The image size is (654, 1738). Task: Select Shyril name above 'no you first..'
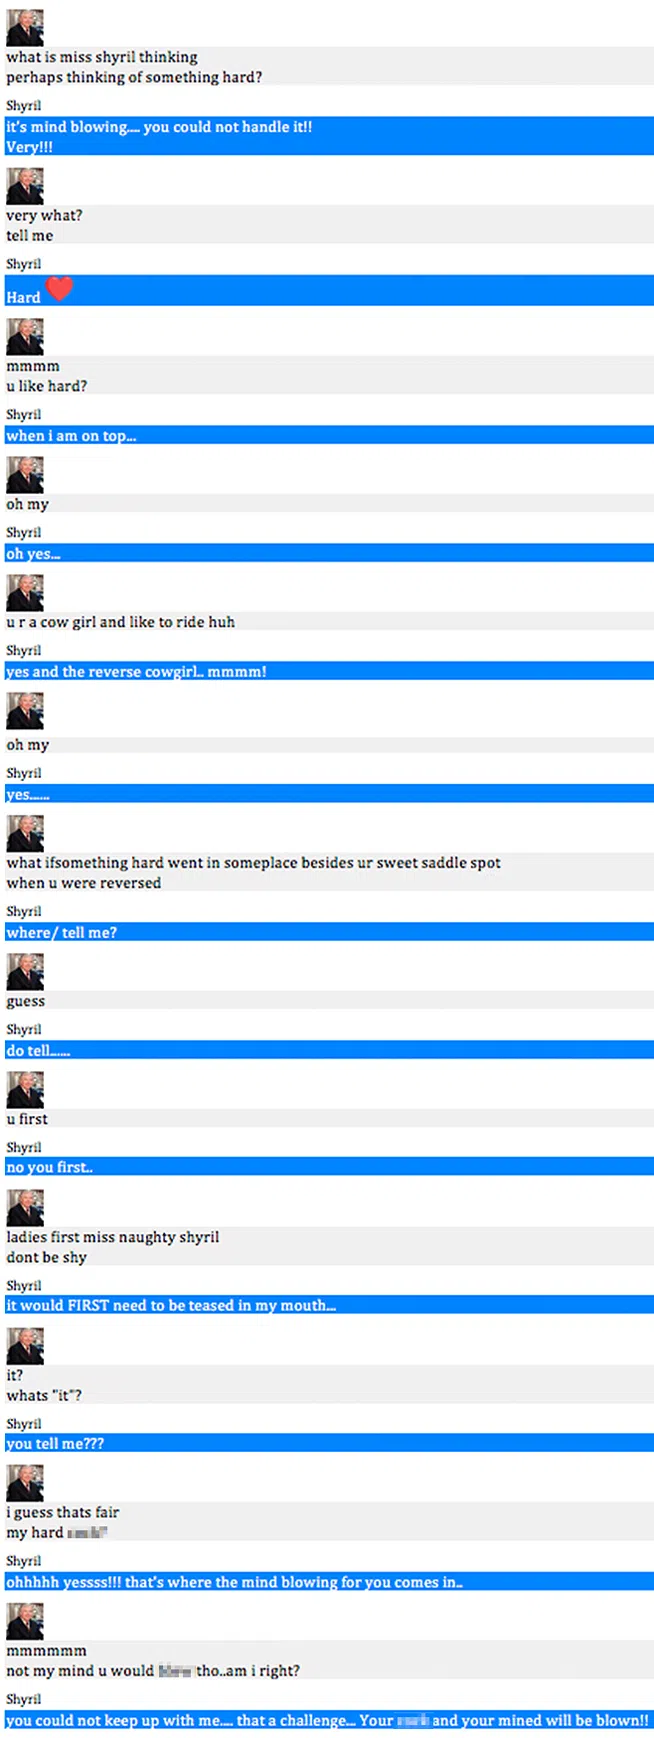coord(24,1147)
